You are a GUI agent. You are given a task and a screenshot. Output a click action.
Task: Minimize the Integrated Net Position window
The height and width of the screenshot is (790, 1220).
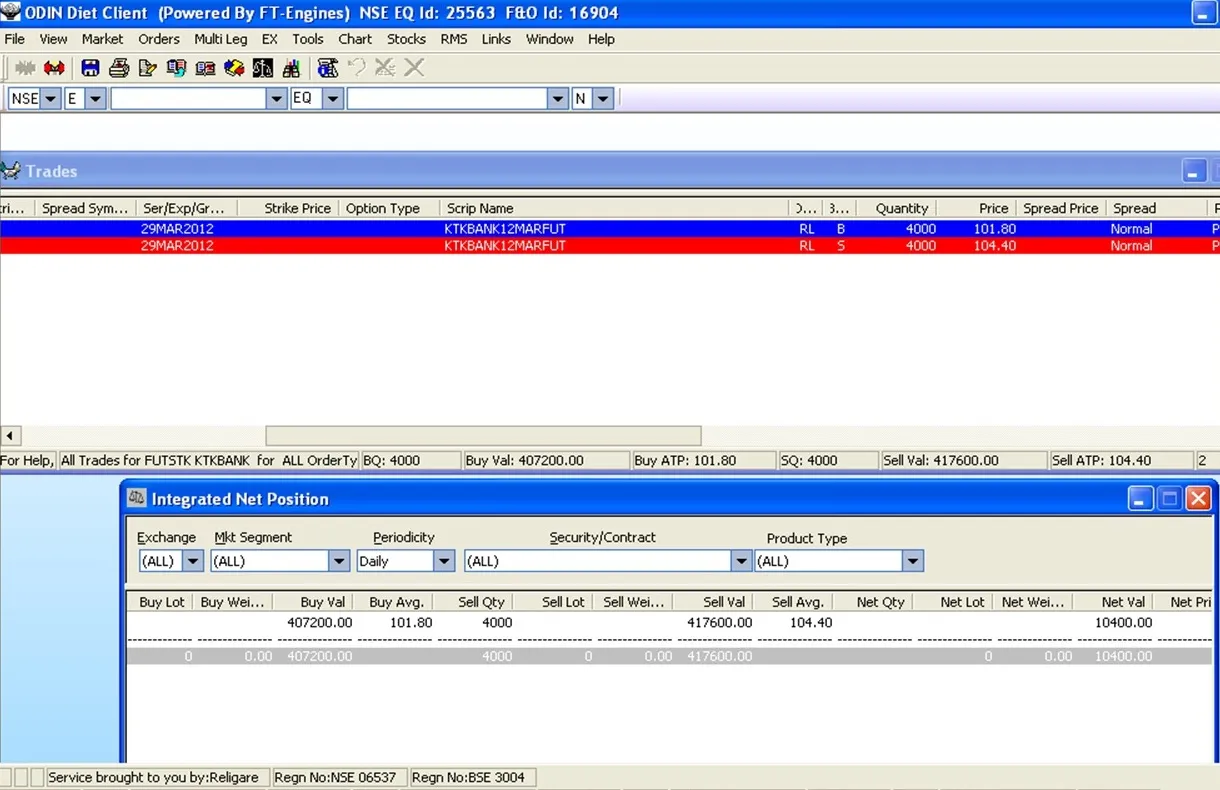(x=1141, y=498)
